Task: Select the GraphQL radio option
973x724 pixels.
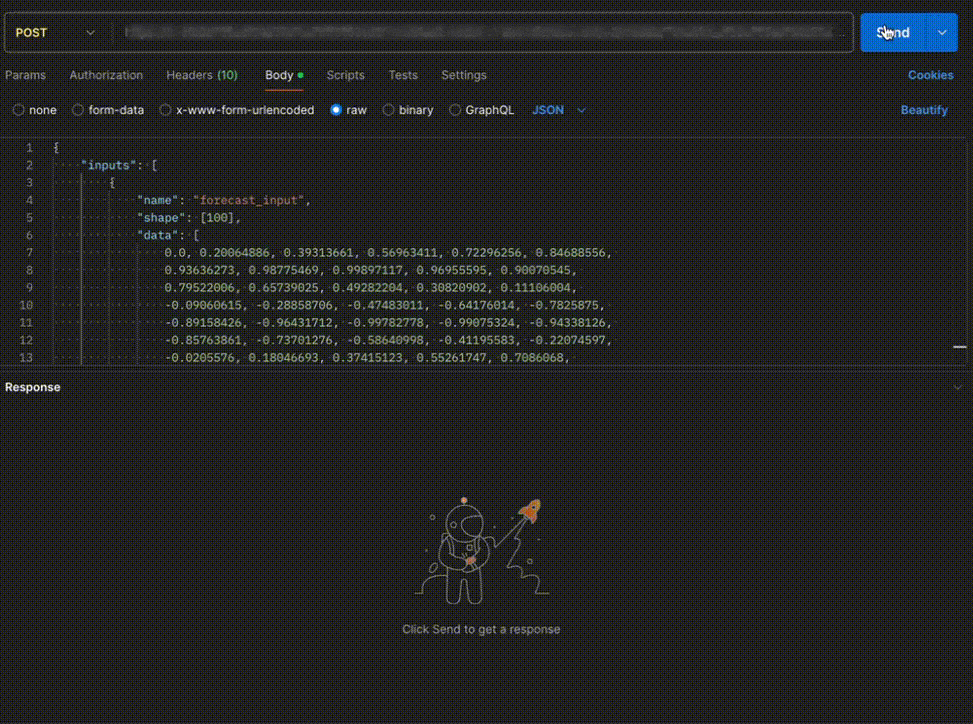Action: click(455, 110)
